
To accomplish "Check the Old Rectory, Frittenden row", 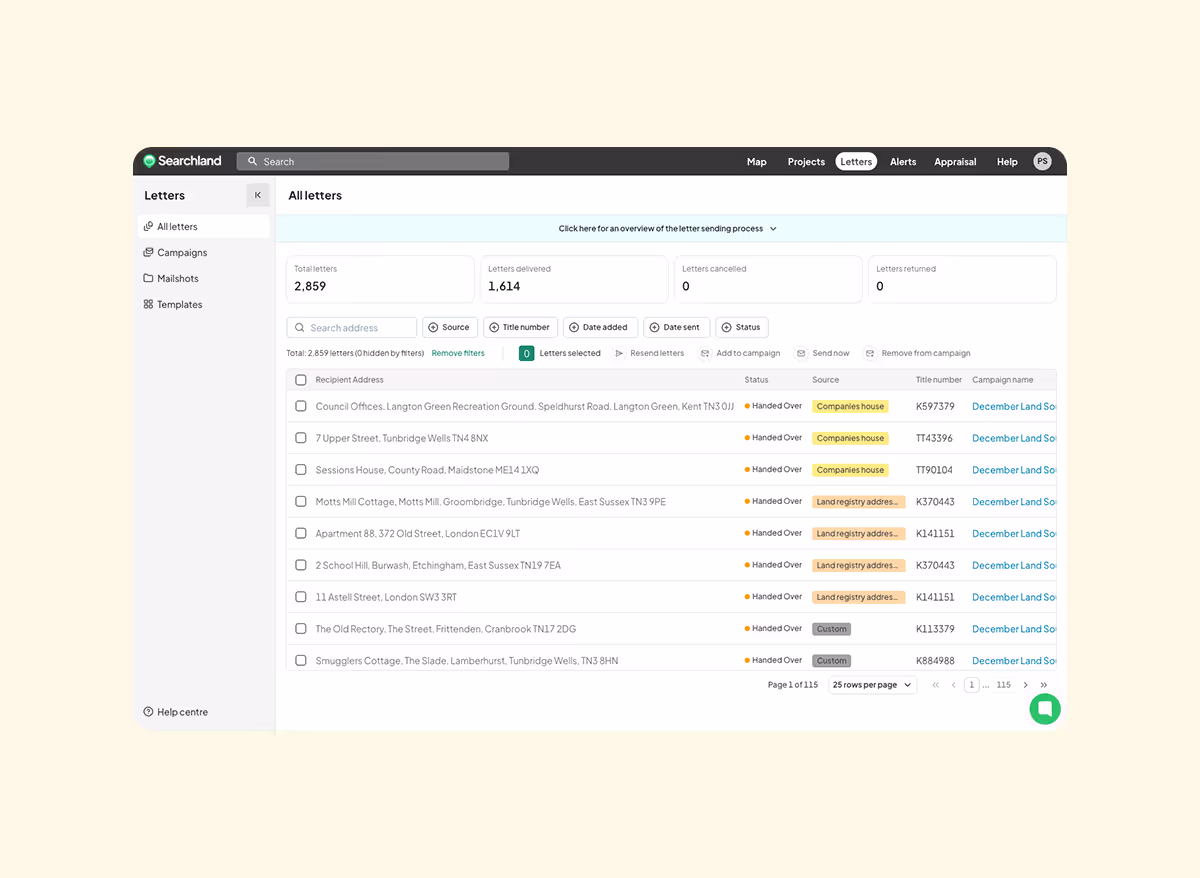I will [x=301, y=629].
